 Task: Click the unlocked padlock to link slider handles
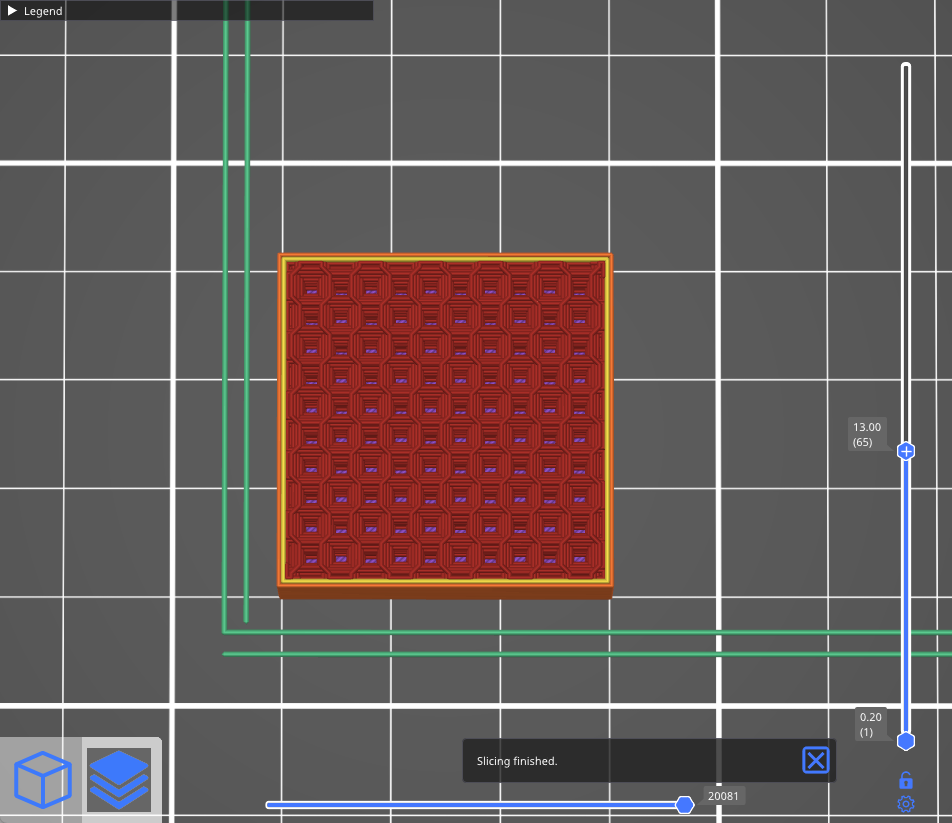905,779
